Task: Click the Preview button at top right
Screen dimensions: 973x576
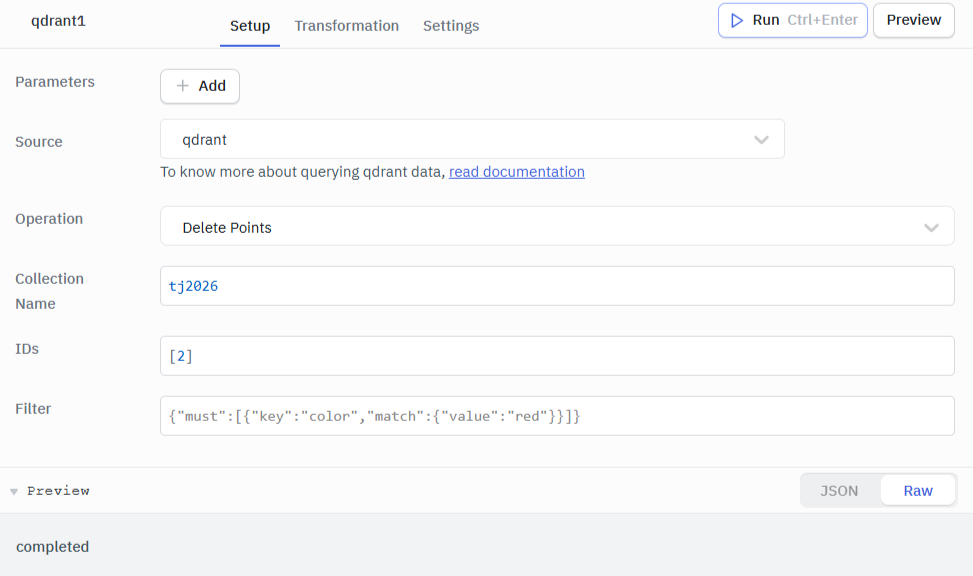Action: [x=913, y=20]
